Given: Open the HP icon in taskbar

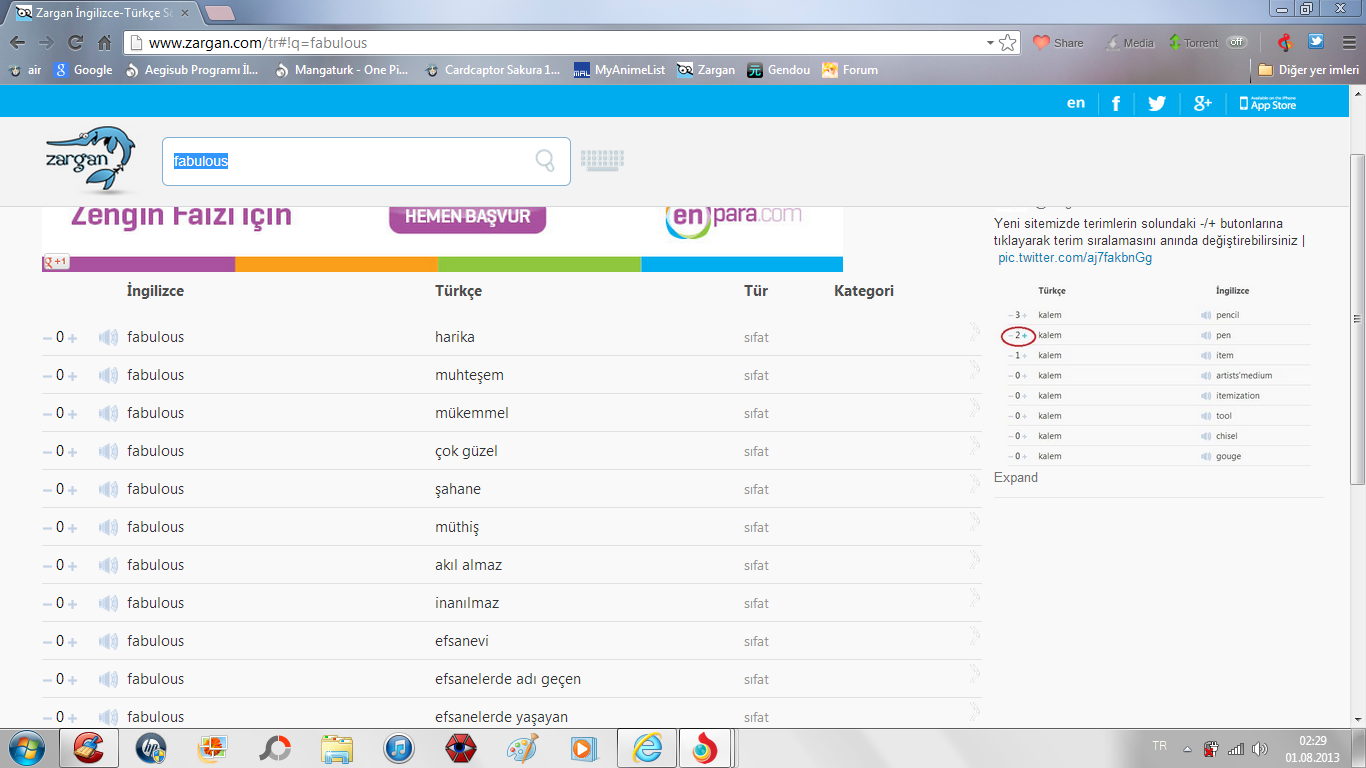Looking at the screenshot, I should pyautogui.click(x=151, y=748).
